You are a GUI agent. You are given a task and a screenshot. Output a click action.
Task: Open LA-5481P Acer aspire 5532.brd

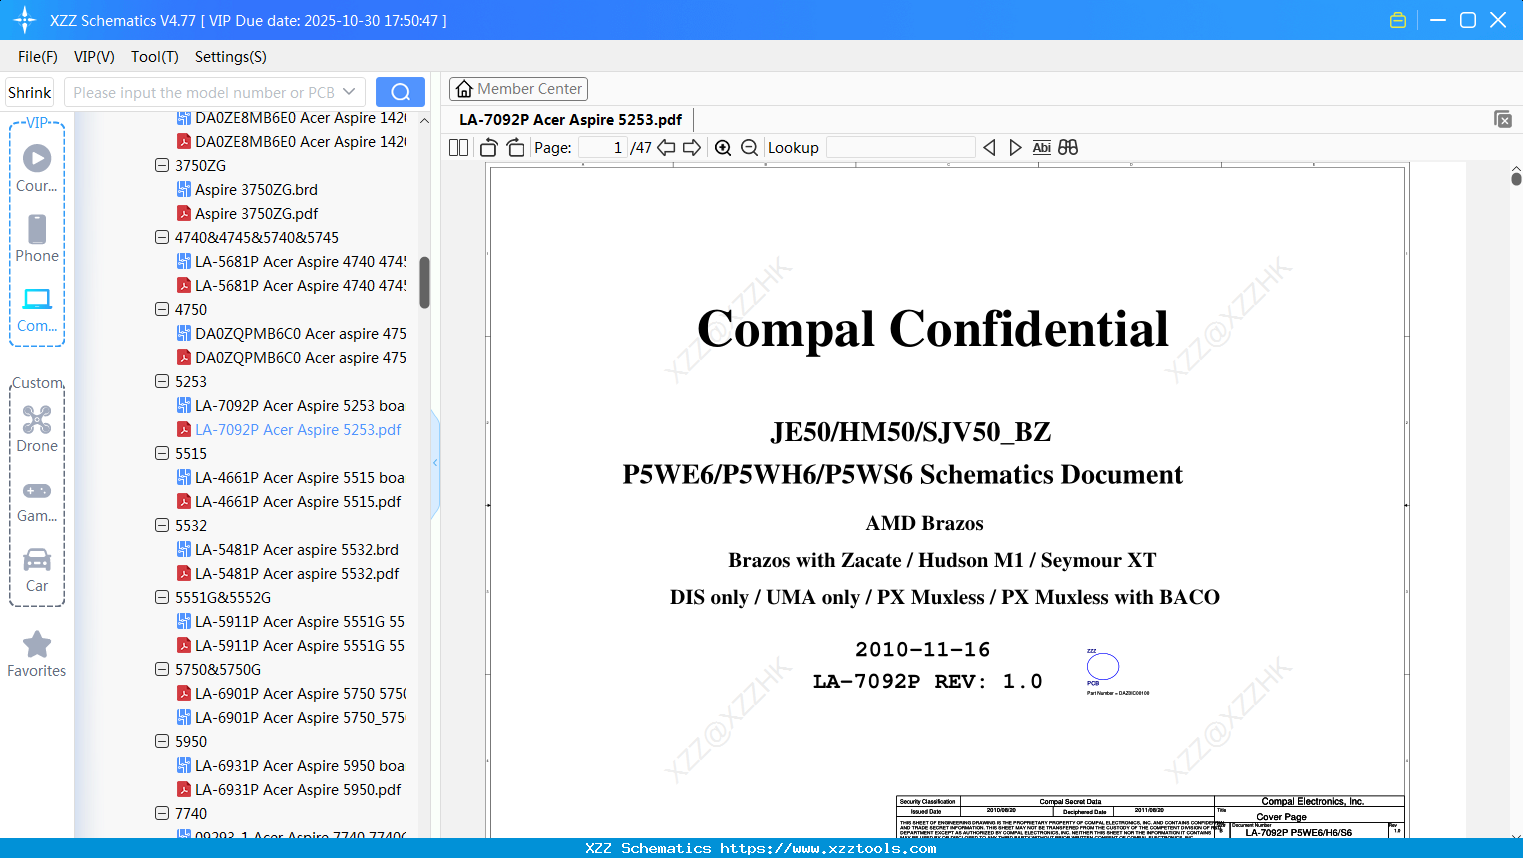point(288,550)
